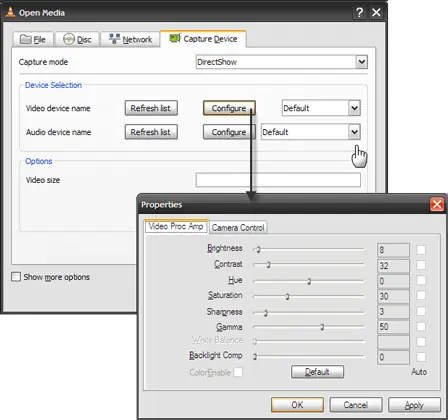
Task: Close the Properties dialog with red X
Action: pos(437,205)
